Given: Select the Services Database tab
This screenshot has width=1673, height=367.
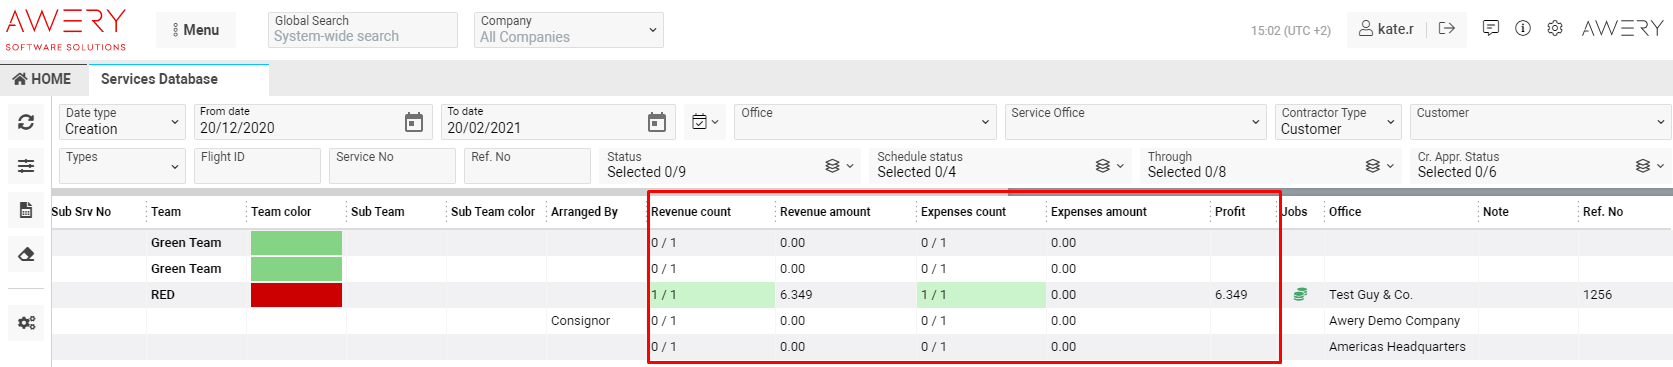Looking at the screenshot, I should coord(178,79).
